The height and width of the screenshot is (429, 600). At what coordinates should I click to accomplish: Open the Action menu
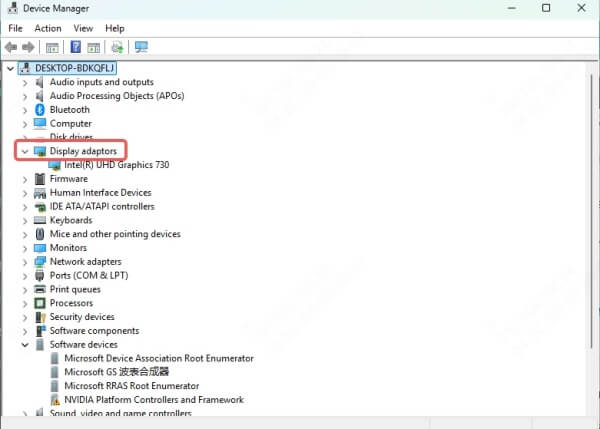click(x=47, y=28)
